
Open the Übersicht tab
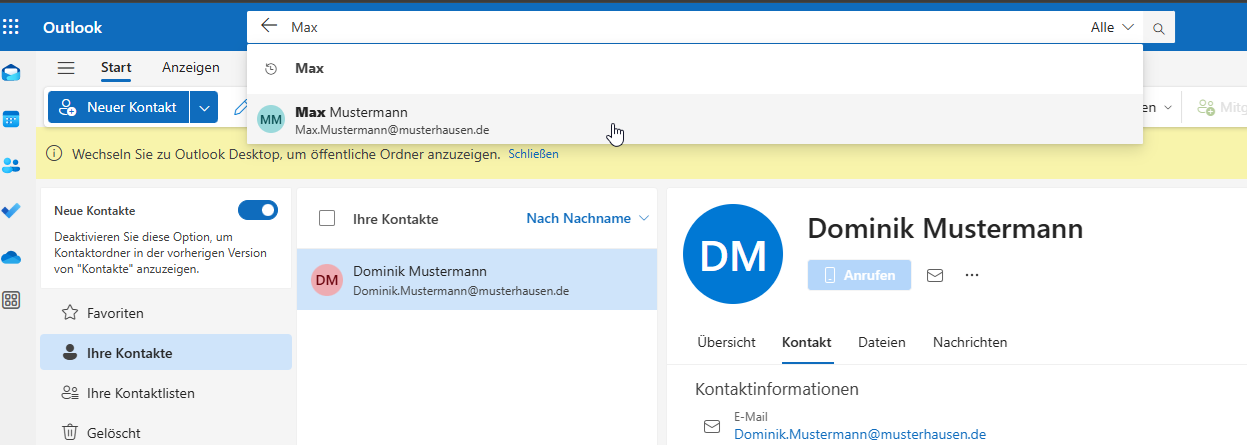pyautogui.click(x=726, y=342)
